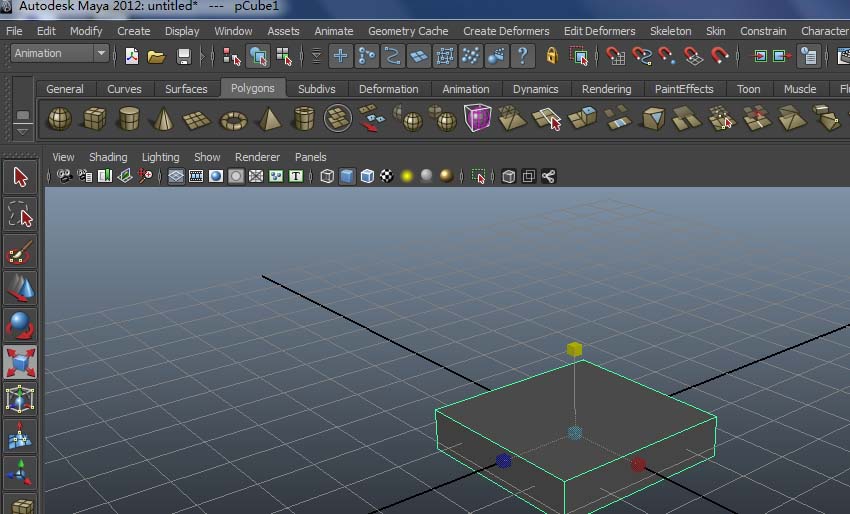Toggle snap to grids
This screenshot has height=514, width=850.
coord(615,56)
